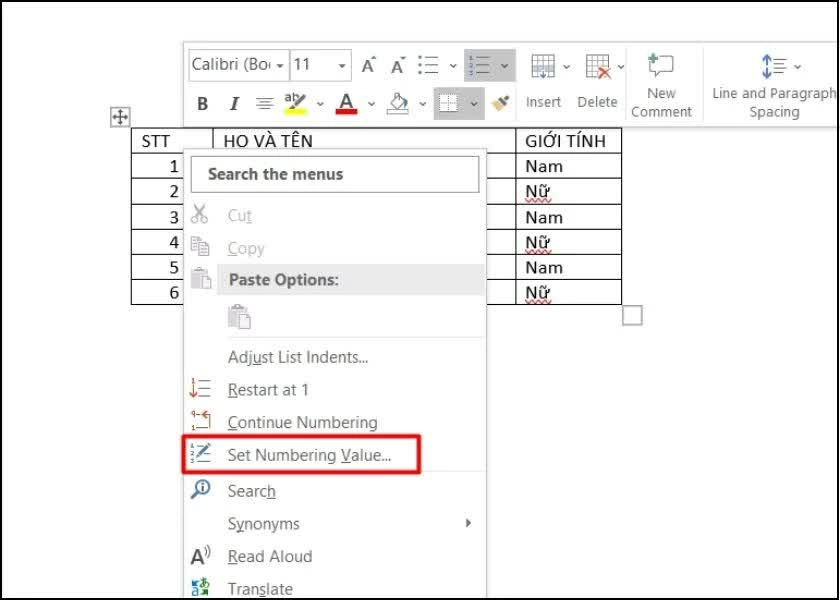Select Restart at 1 menu entry
Image resolution: width=840 pixels, height=600 pixels.
tap(334, 390)
